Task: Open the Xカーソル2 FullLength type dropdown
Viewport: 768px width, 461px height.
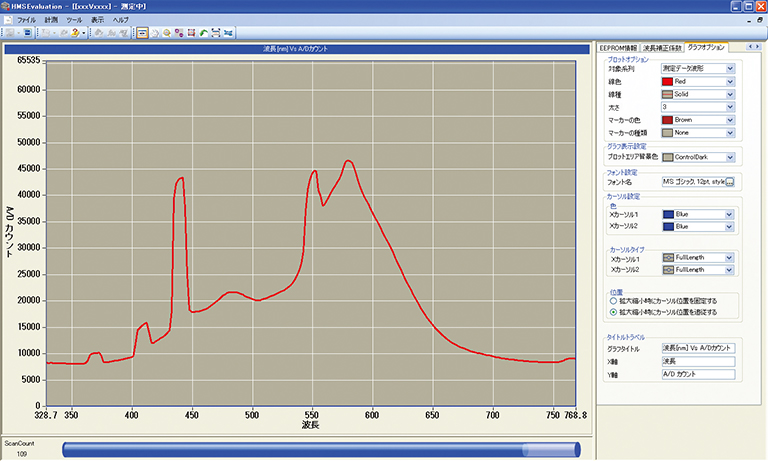Action: pyautogui.click(x=729, y=270)
